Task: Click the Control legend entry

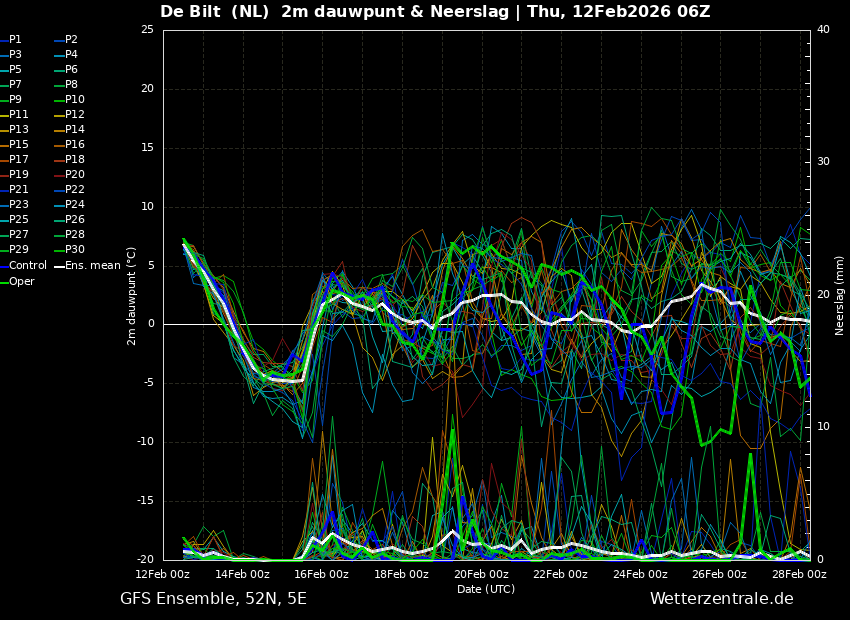Action: click(x=28, y=266)
